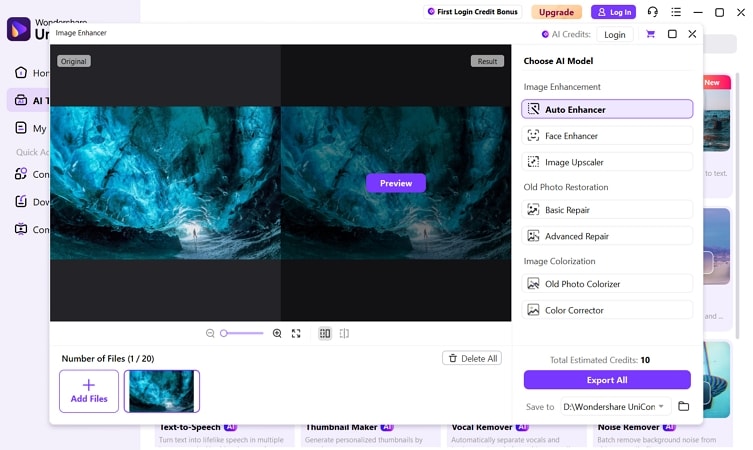Zoom out using the minus magnifier
Screen dimensions: 753x450
(210, 333)
